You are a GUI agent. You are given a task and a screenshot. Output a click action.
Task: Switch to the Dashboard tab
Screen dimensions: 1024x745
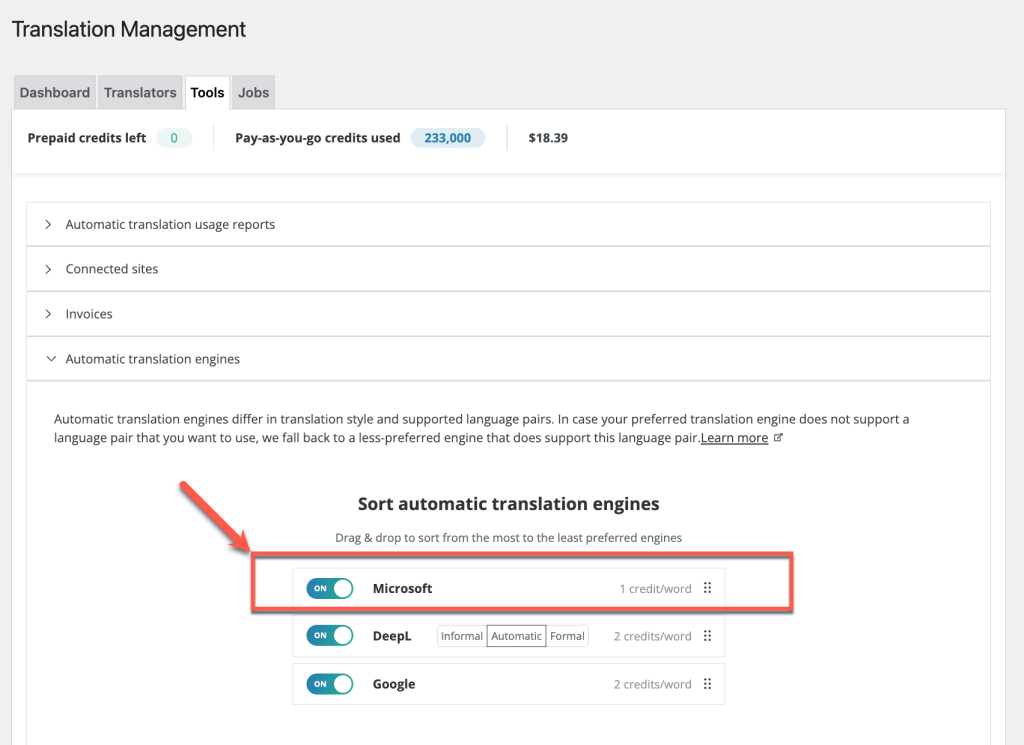pyautogui.click(x=54, y=92)
